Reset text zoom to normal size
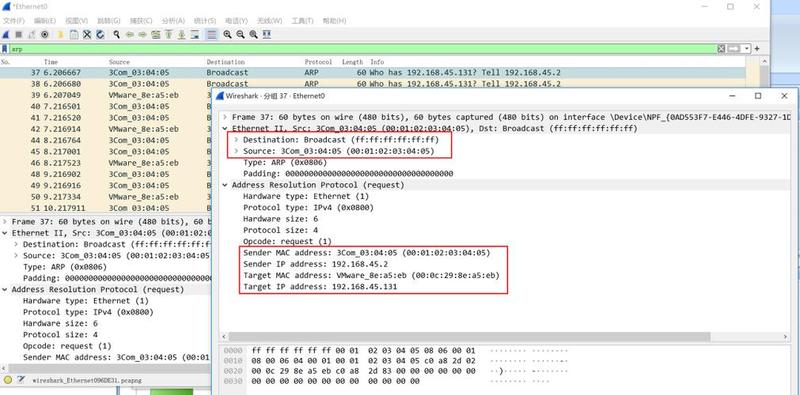The image size is (800, 395). point(253,35)
